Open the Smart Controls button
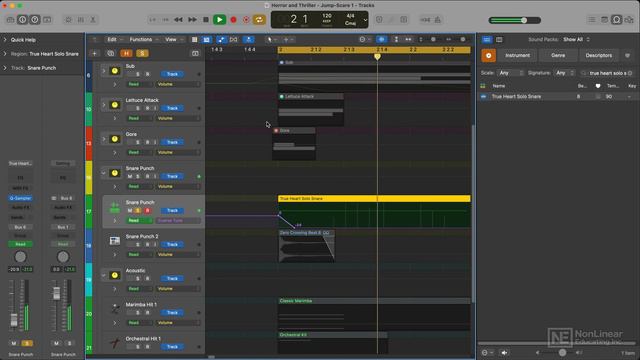The image size is (640, 360). pyautogui.click(x=69, y=20)
